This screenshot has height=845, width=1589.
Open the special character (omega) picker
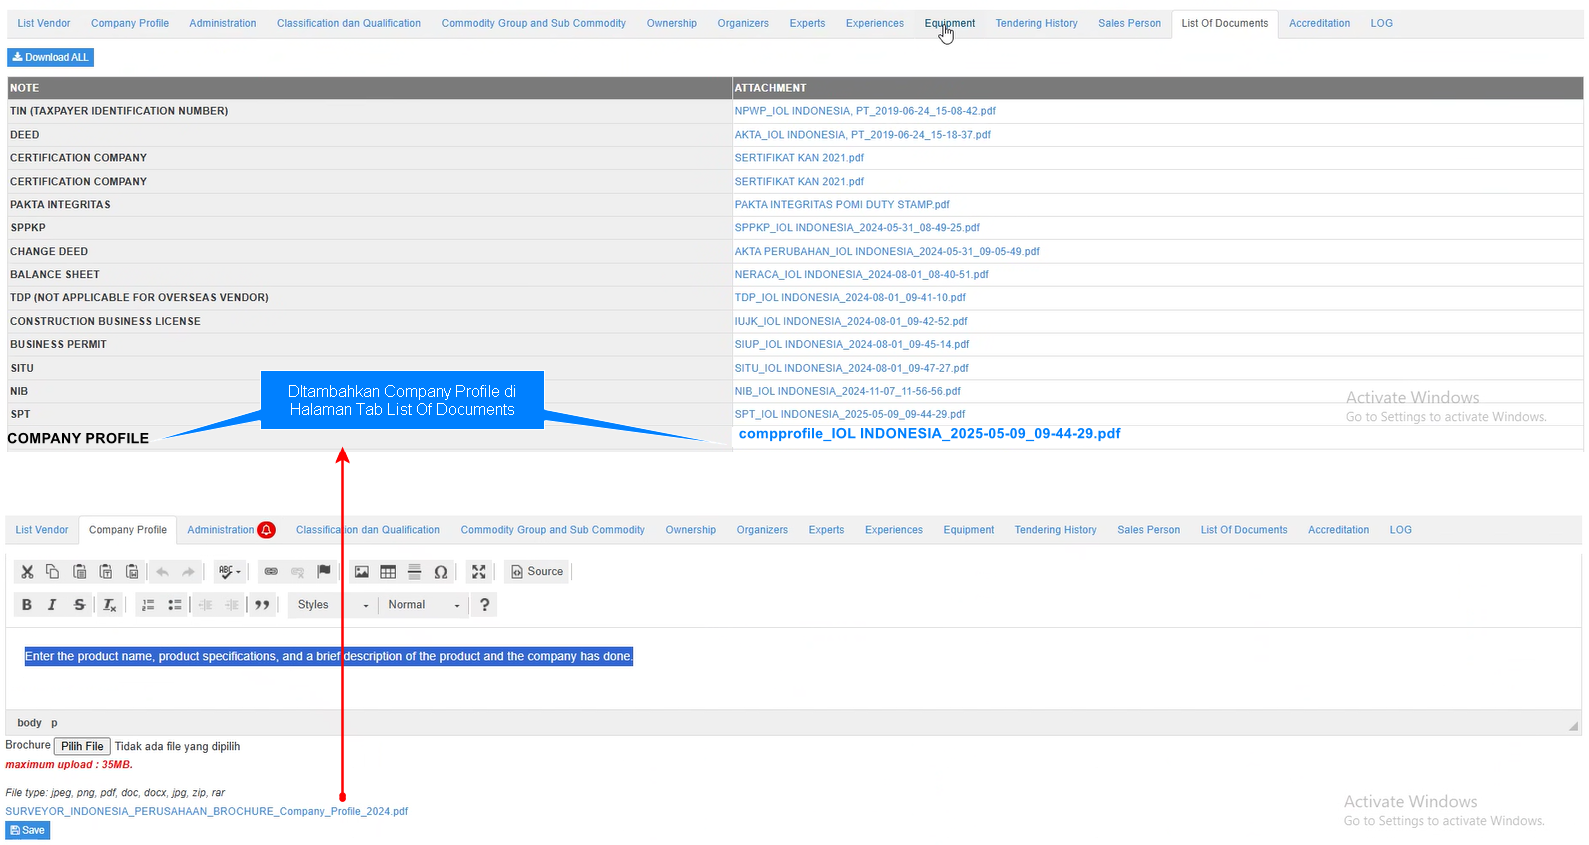tap(440, 572)
